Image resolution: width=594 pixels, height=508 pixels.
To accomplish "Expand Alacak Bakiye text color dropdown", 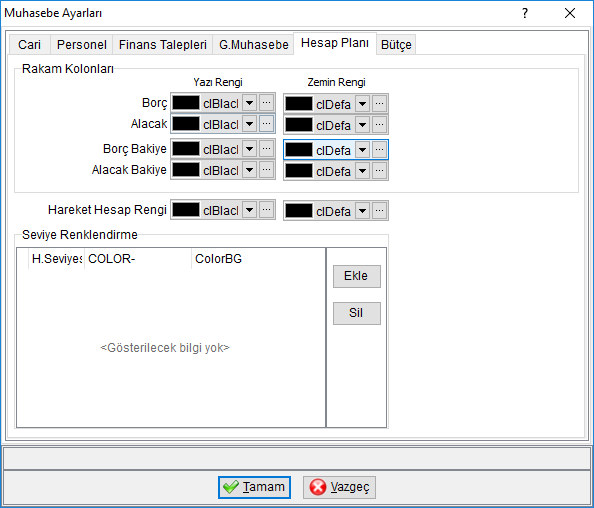I will click(250, 170).
